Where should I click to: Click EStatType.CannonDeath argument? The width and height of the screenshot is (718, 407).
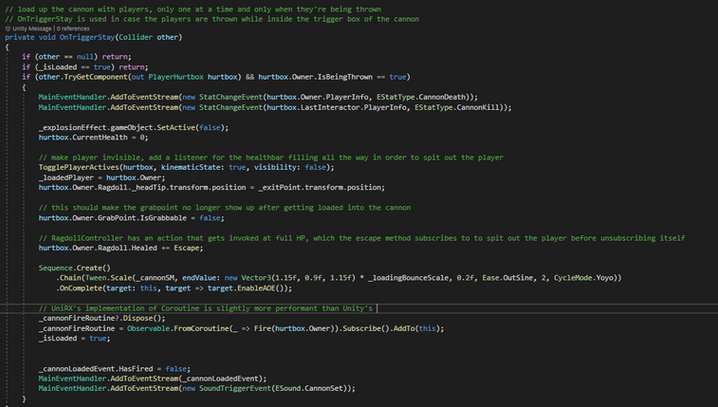(x=423, y=97)
